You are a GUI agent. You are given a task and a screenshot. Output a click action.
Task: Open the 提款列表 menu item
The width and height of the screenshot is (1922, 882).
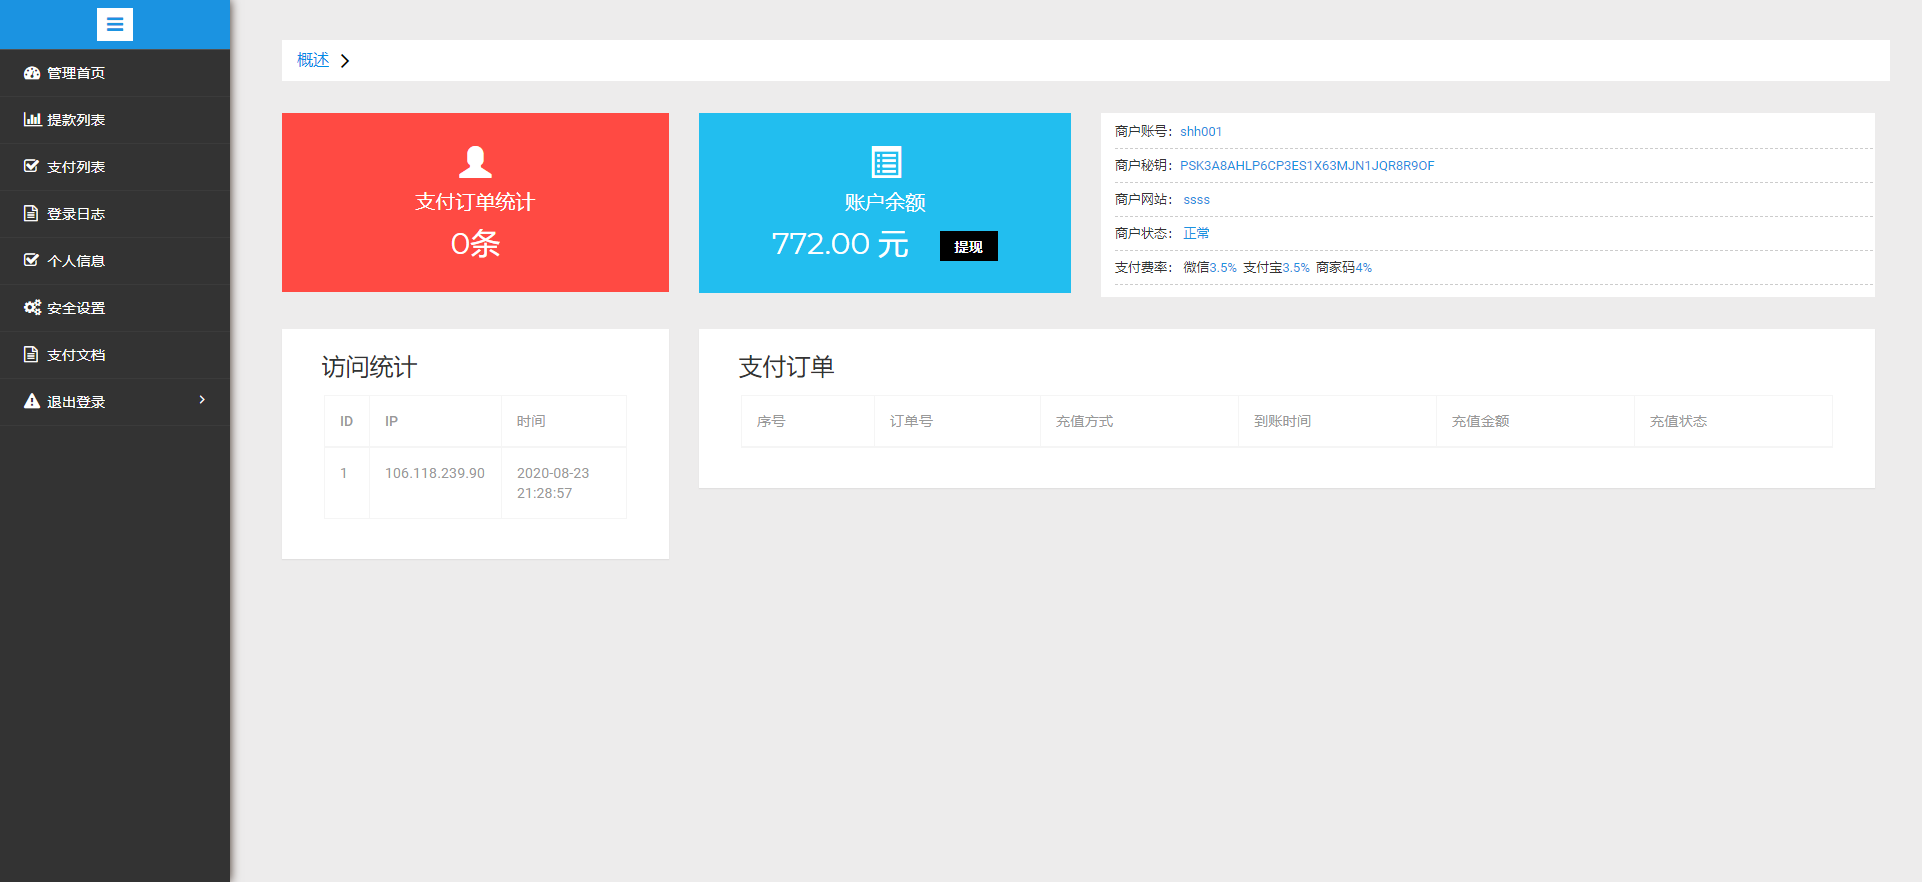[115, 120]
